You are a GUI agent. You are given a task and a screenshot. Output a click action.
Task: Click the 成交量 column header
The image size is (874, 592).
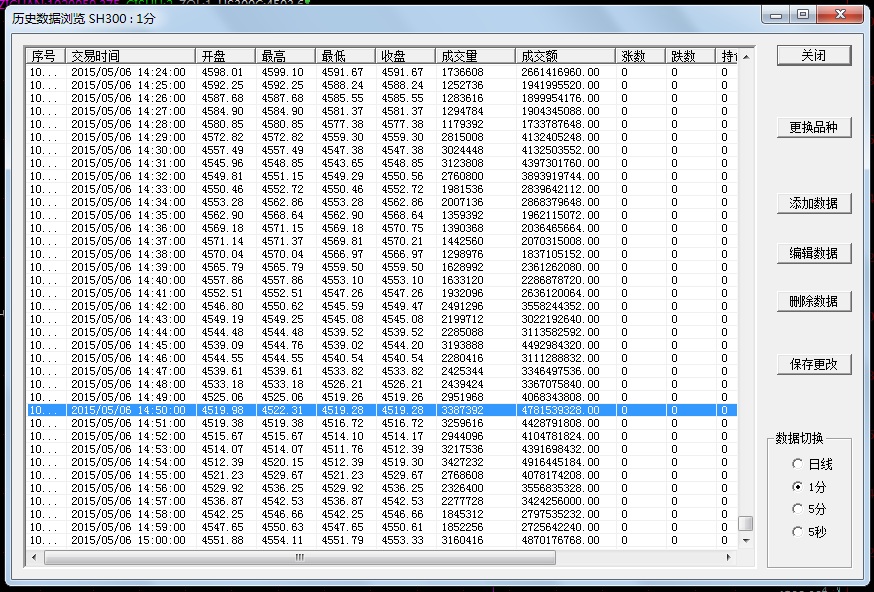474,56
